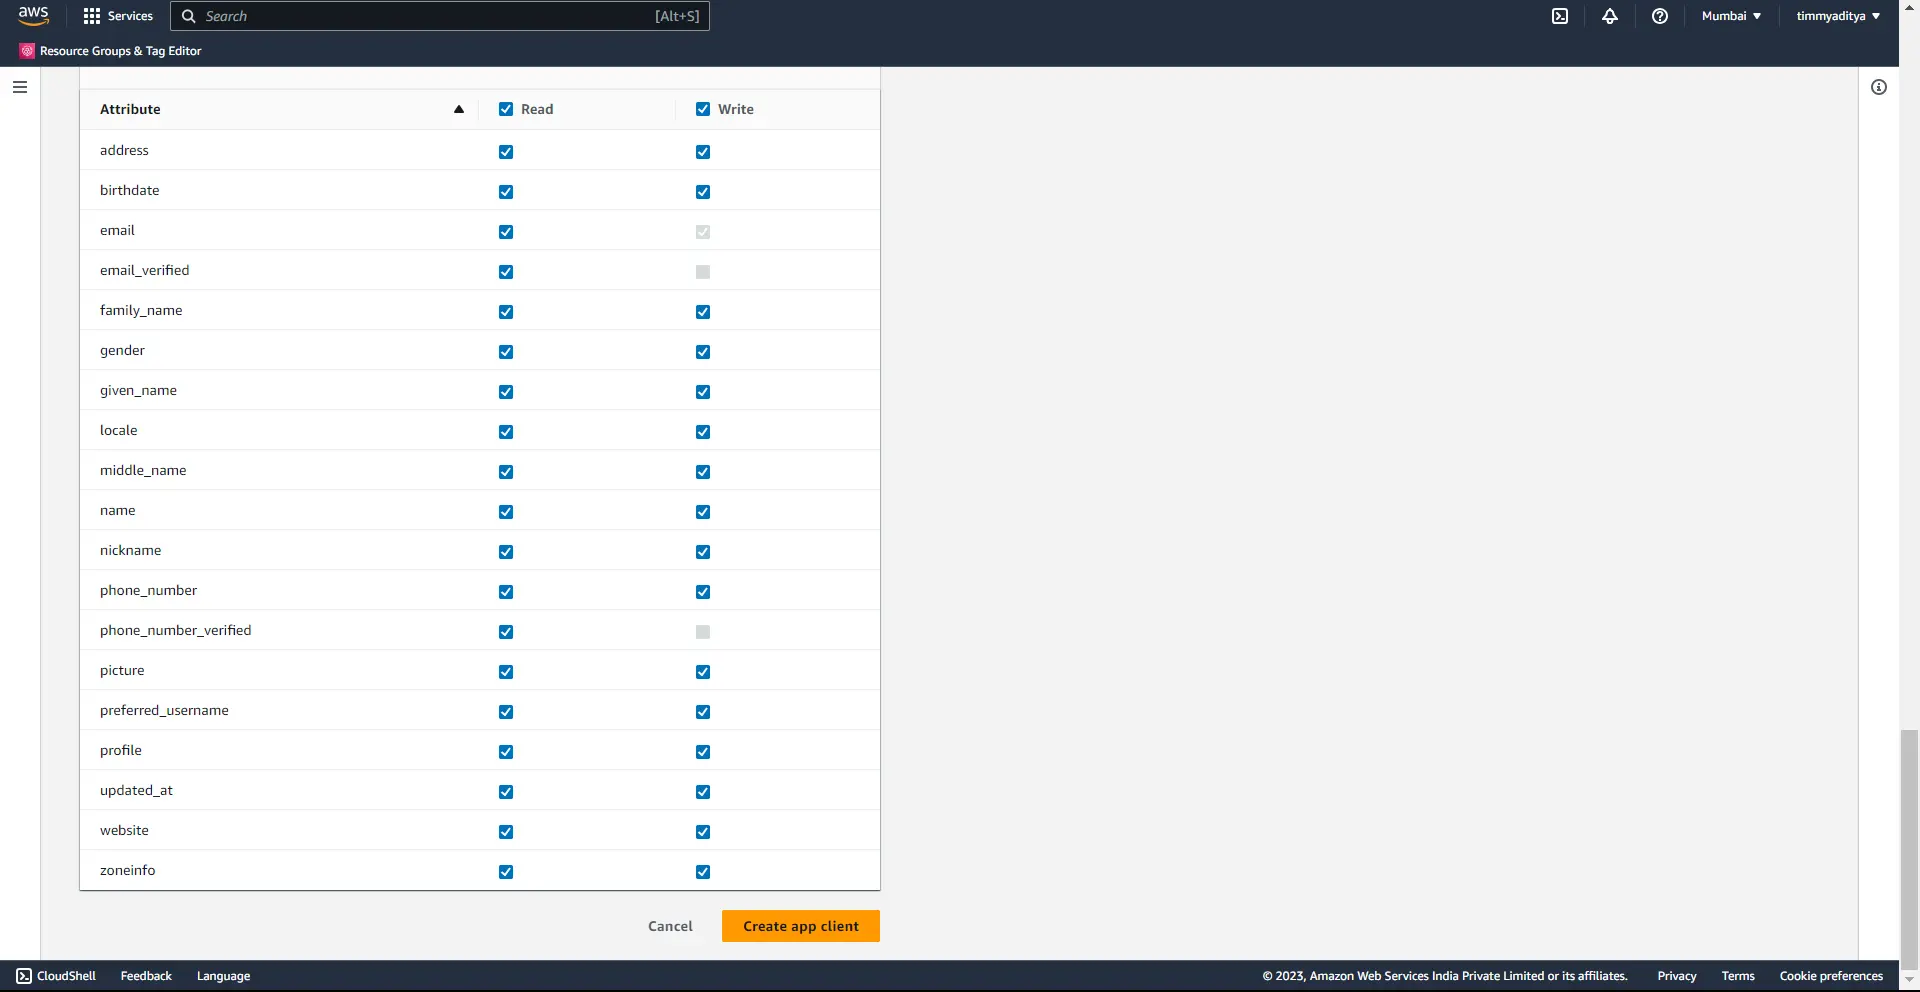Uncheck Write for website
This screenshot has width=1920, height=992.
click(x=703, y=832)
